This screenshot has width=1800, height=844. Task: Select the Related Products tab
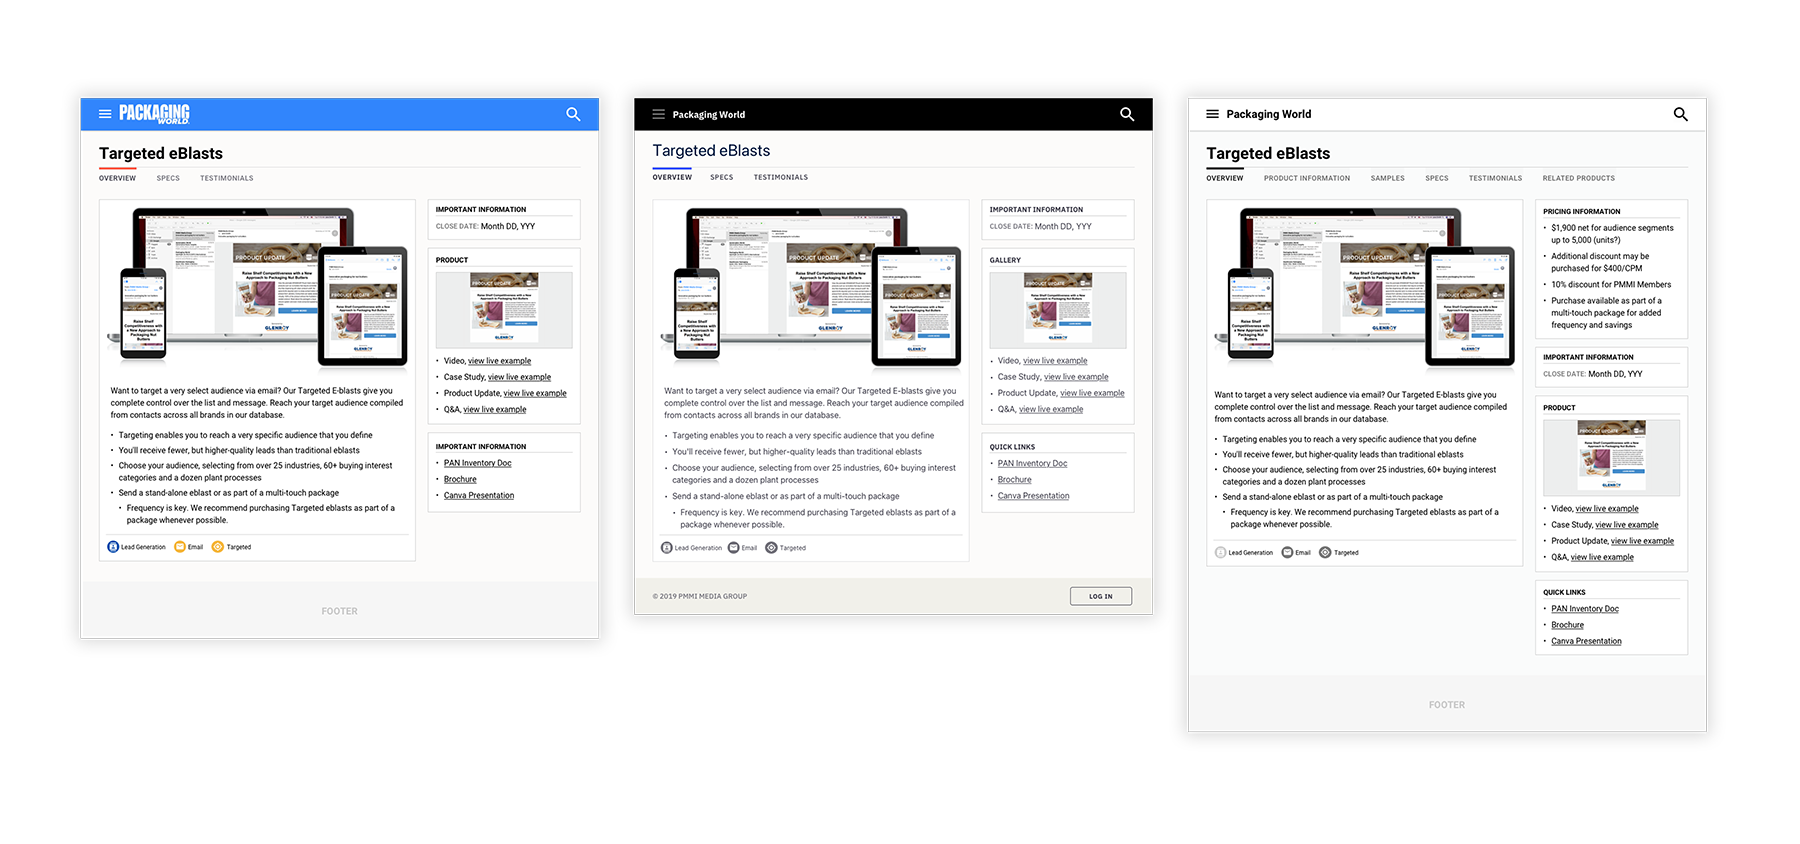[x=1578, y=178]
